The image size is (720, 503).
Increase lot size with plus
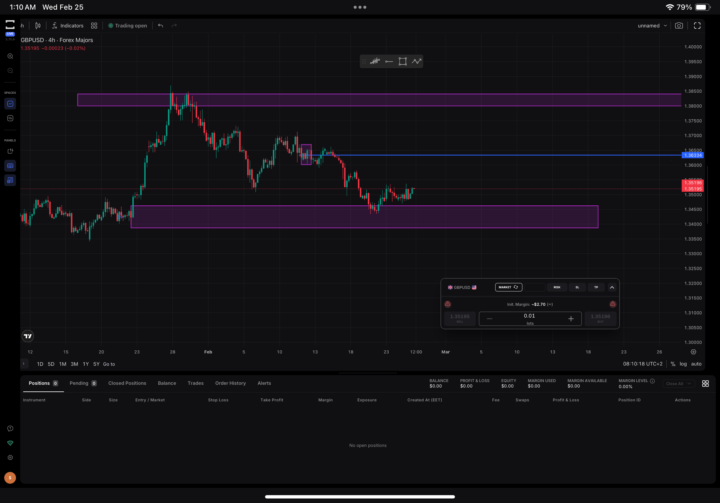571,319
